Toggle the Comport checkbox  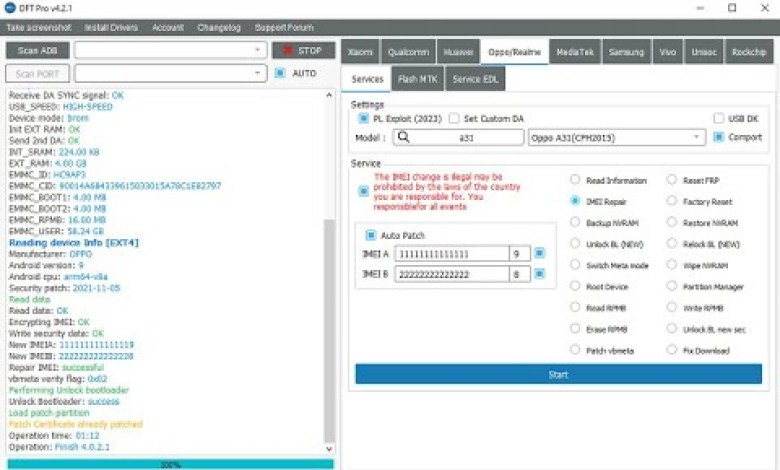(718, 137)
